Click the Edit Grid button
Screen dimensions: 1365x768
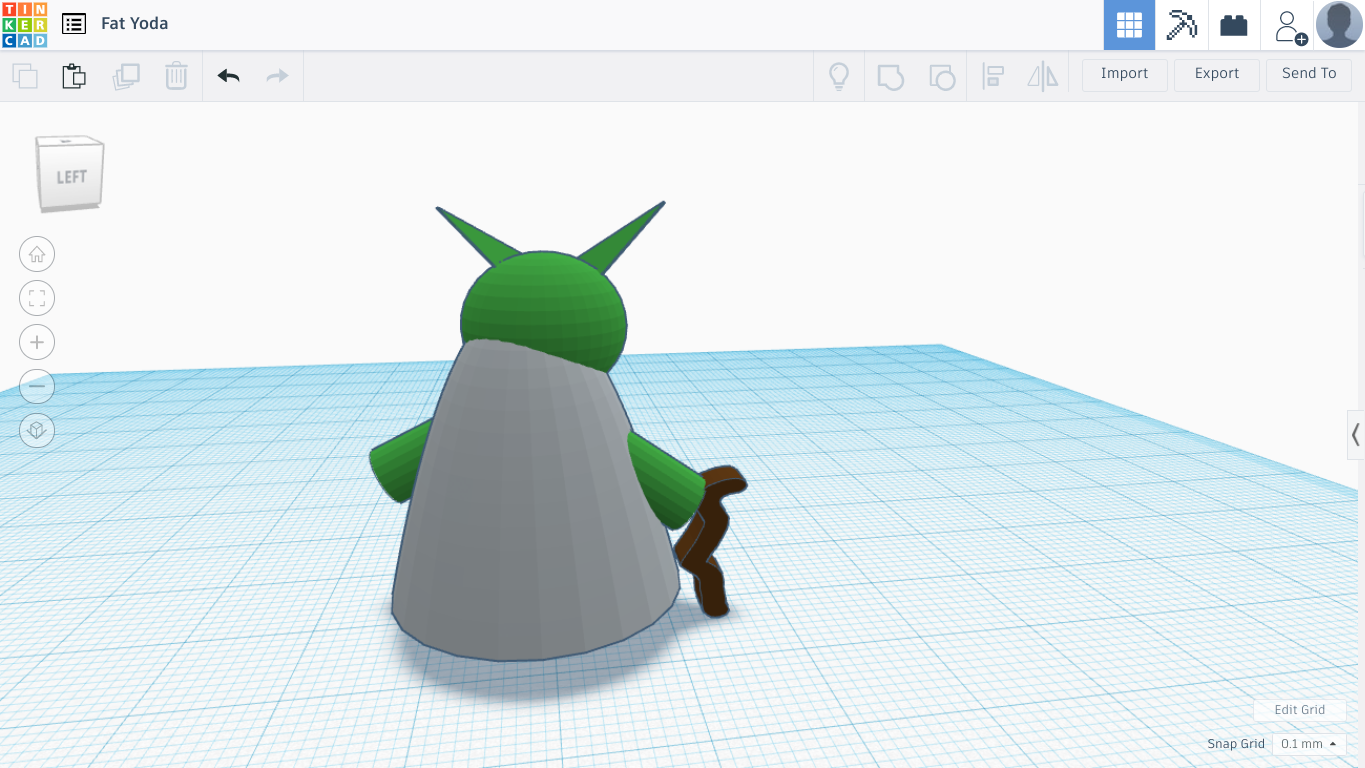pyautogui.click(x=1299, y=710)
